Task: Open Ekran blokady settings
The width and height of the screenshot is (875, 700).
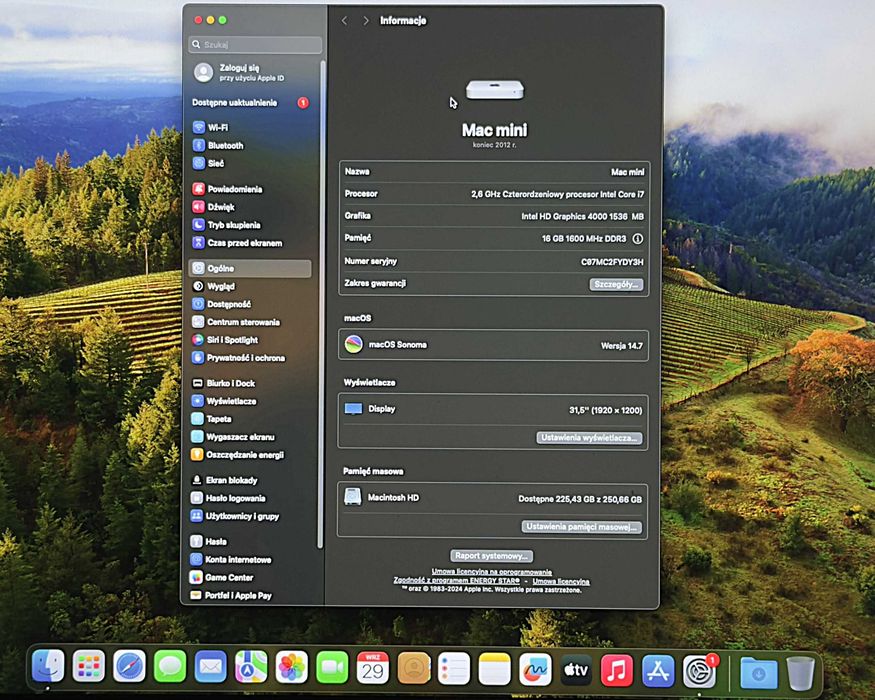Action: [224, 480]
